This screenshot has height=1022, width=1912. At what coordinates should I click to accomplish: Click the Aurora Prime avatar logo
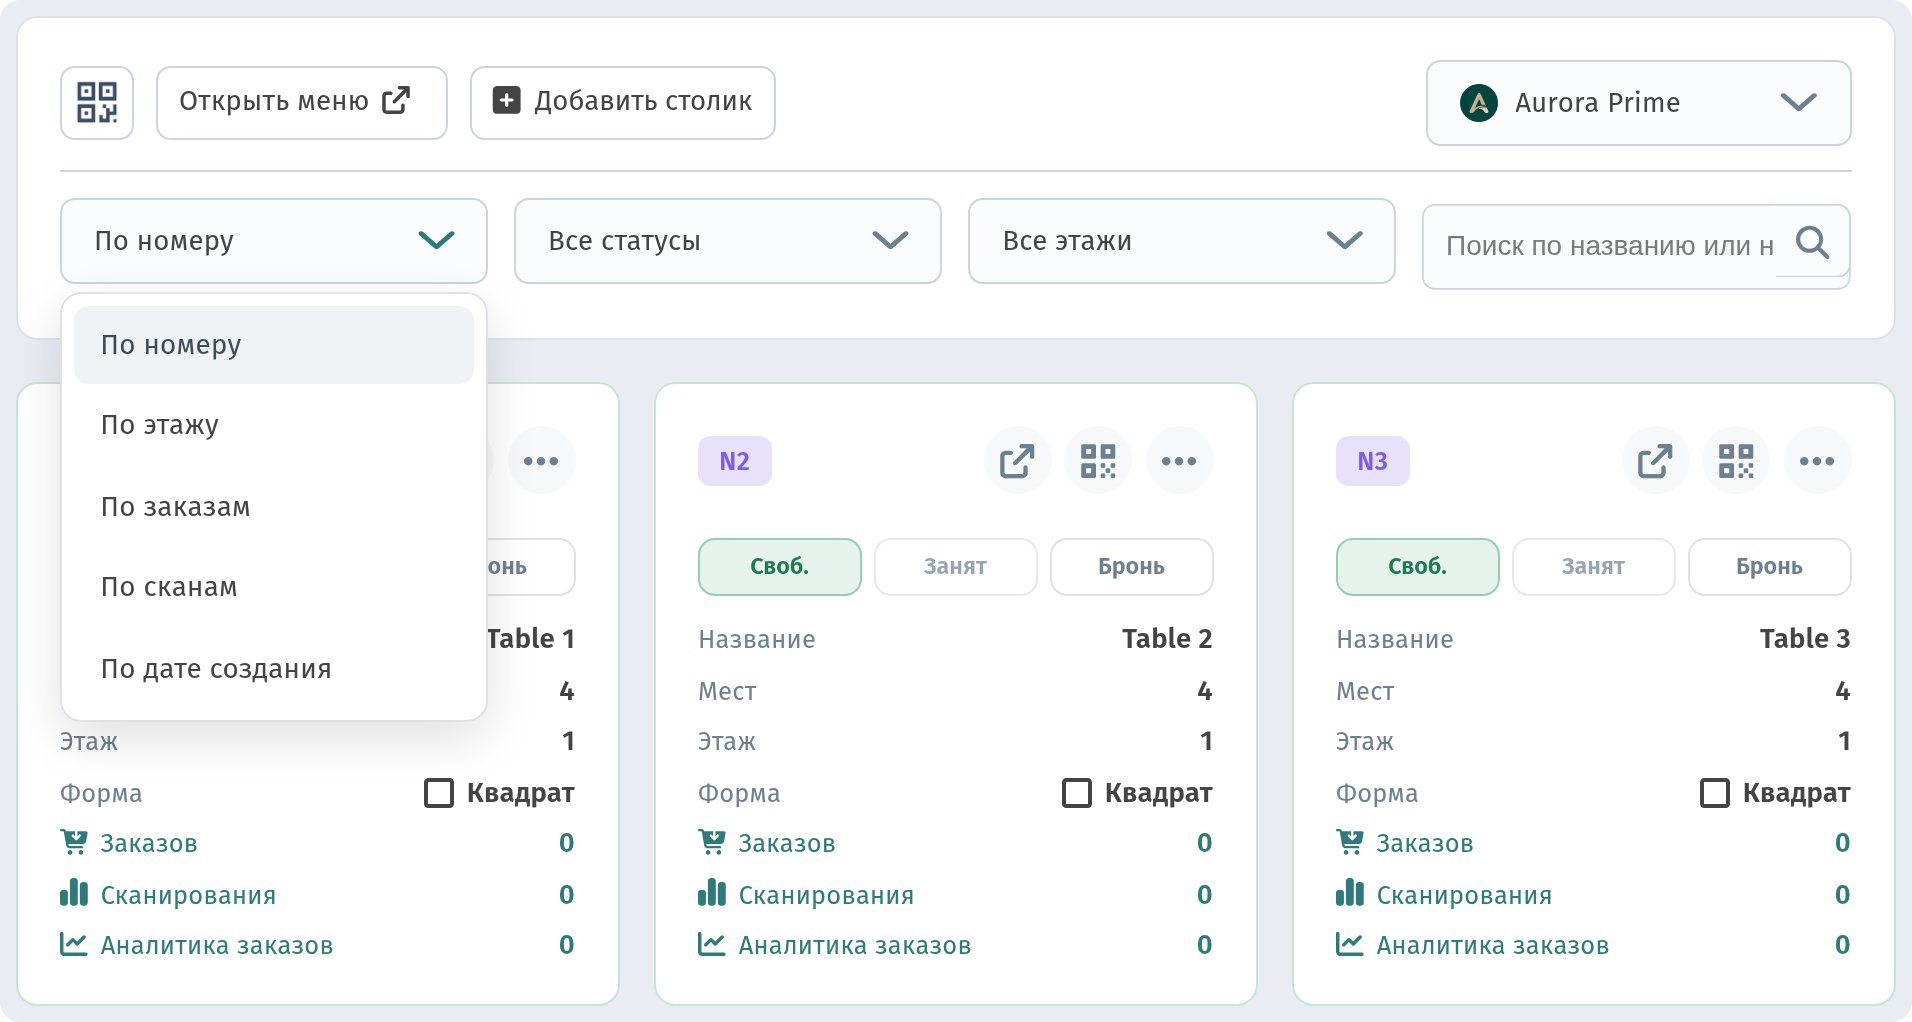(1479, 103)
